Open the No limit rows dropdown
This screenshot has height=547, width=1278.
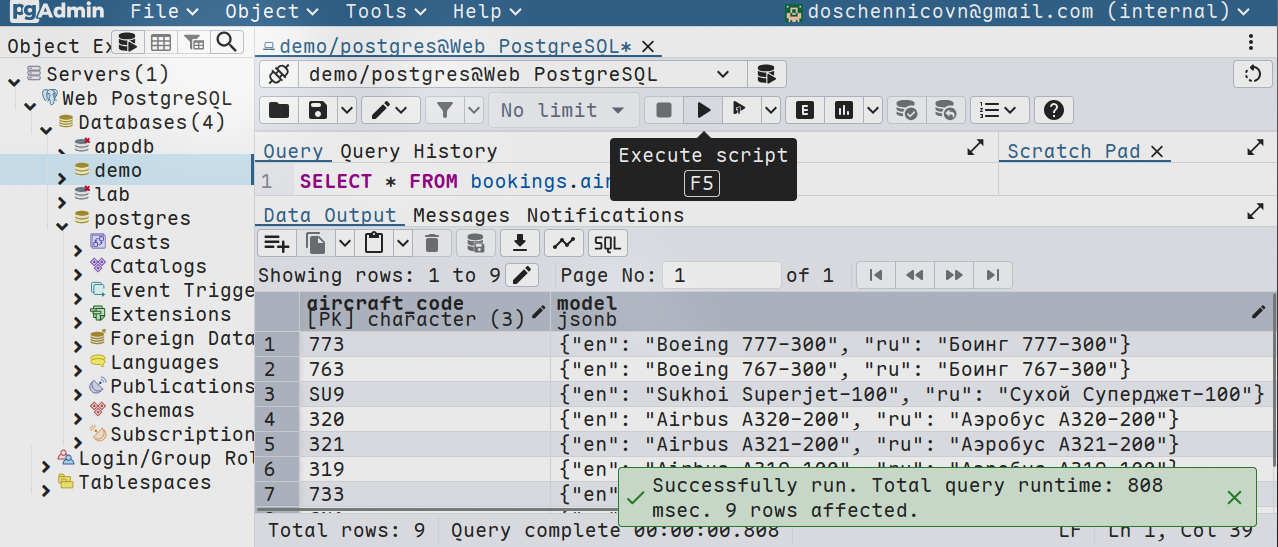[563, 110]
